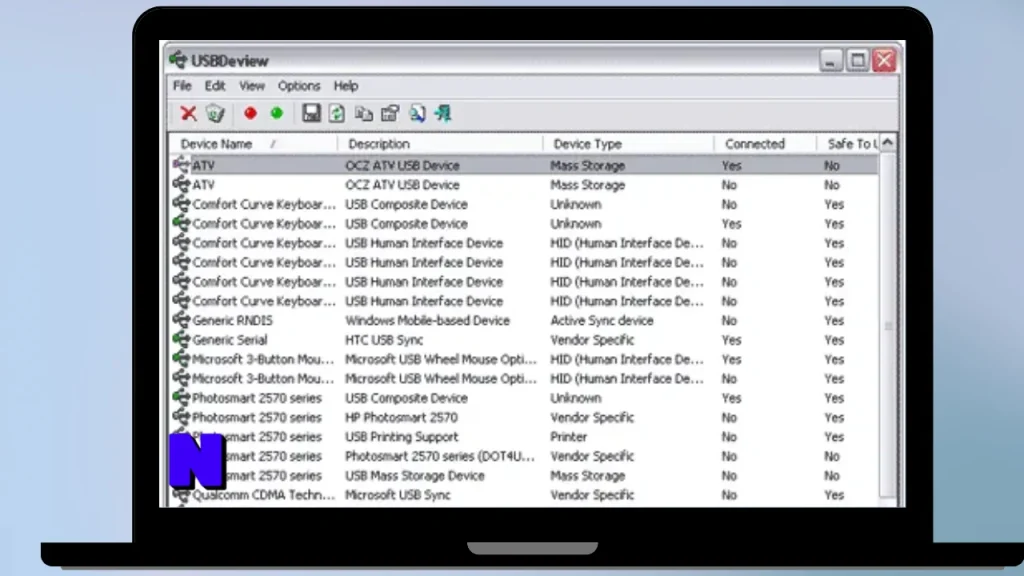The height and width of the screenshot is (576, 1024).
Task: Open the properties toolbar icon
Action: click(390, 114)
